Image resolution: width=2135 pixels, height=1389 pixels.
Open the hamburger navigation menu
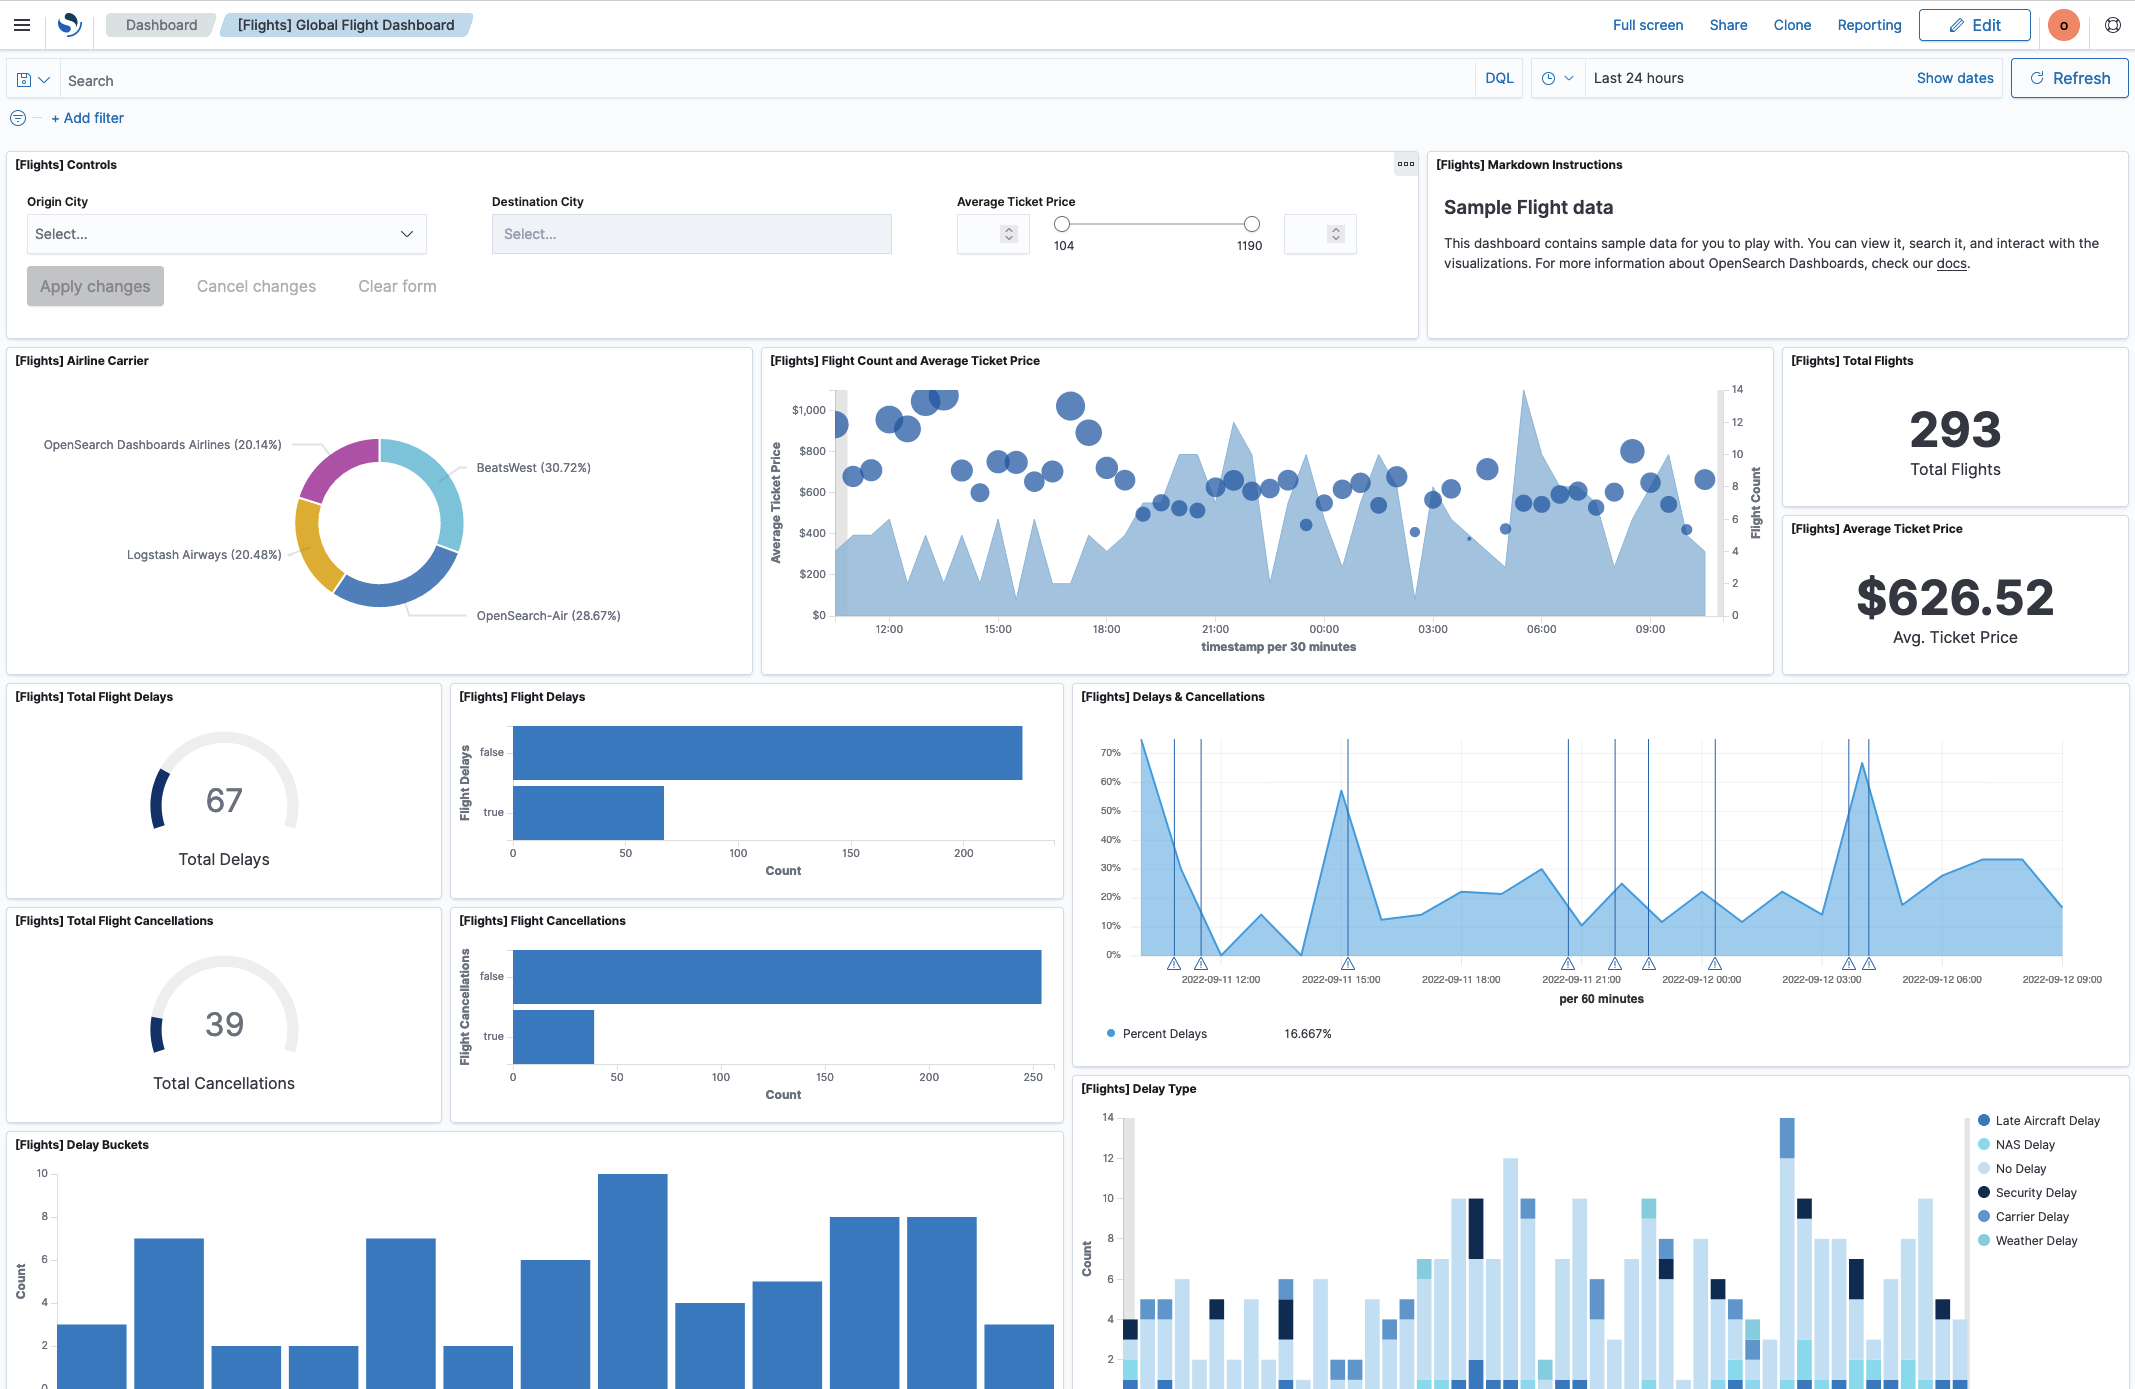pyautogui.click(x=22, y=25)
